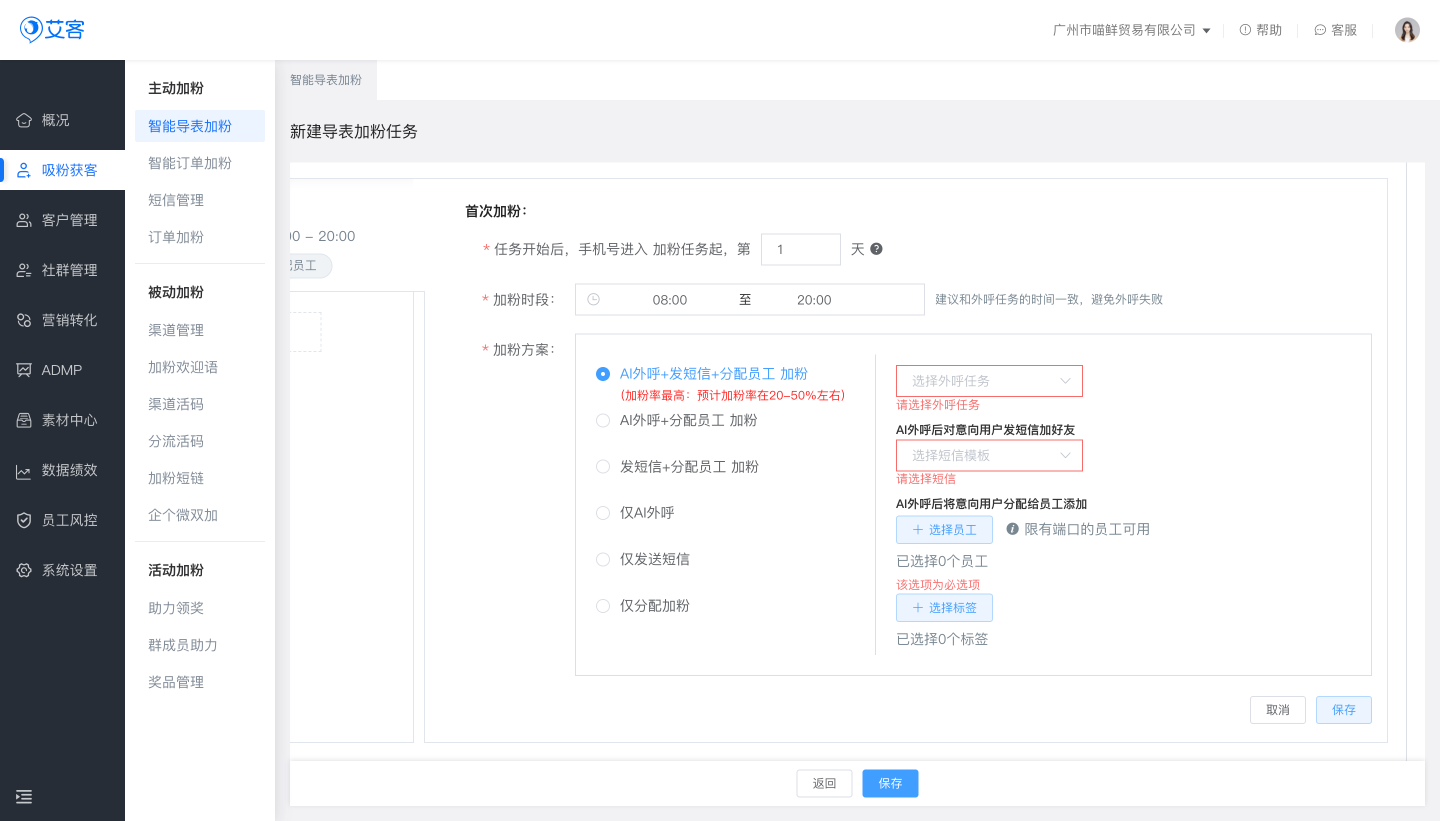This screenshot has width=1440, height=821.
Task: Click the solid blue 保存 beside 返回
Action: tap(890, 784)
